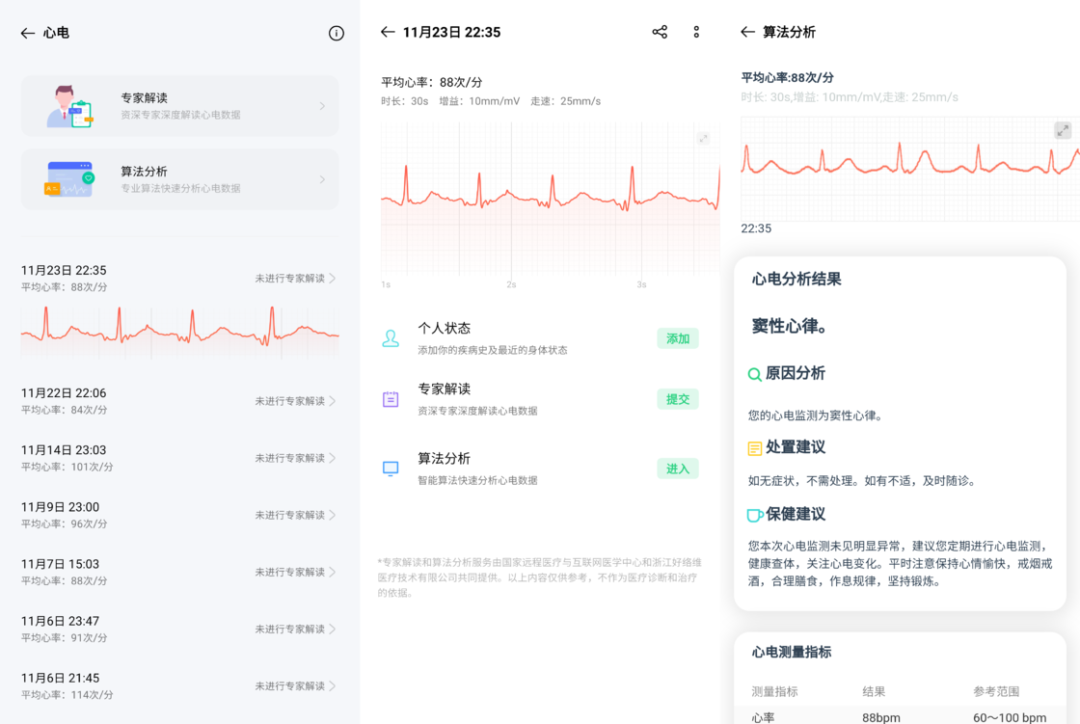Tap 添加 button for 个人状态
The height and width of the screenshot is (724, 1080).
click(x=678, y=338)
